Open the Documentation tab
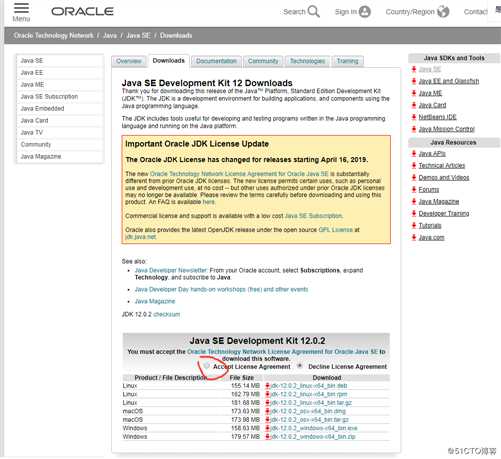 [216, 61]
